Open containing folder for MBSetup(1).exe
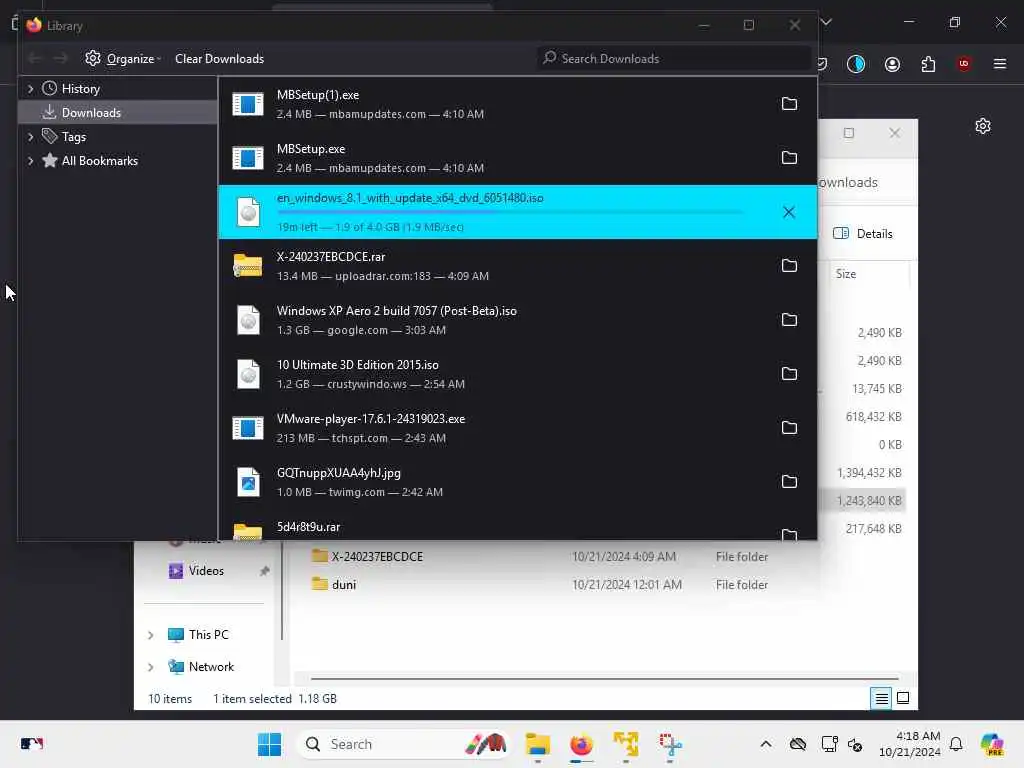 (x=789, y=104)
